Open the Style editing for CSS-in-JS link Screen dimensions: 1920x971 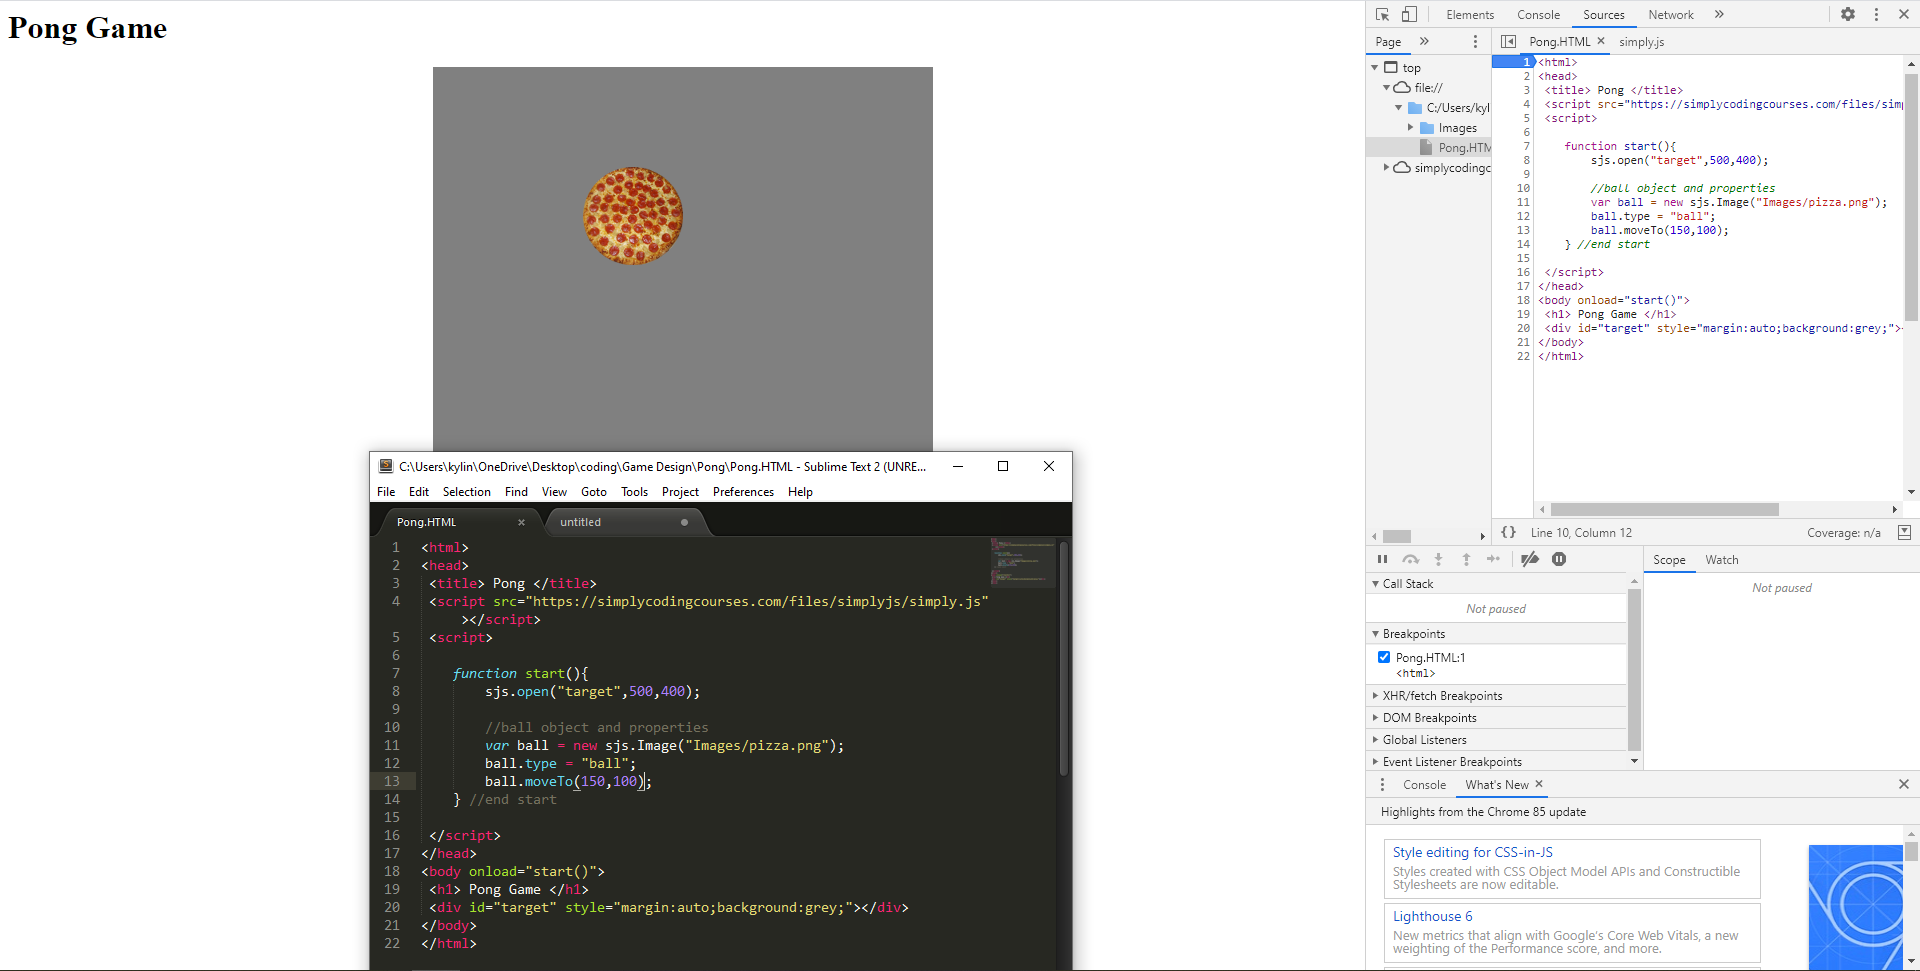pyautogui.click(x=1473, y=852)
